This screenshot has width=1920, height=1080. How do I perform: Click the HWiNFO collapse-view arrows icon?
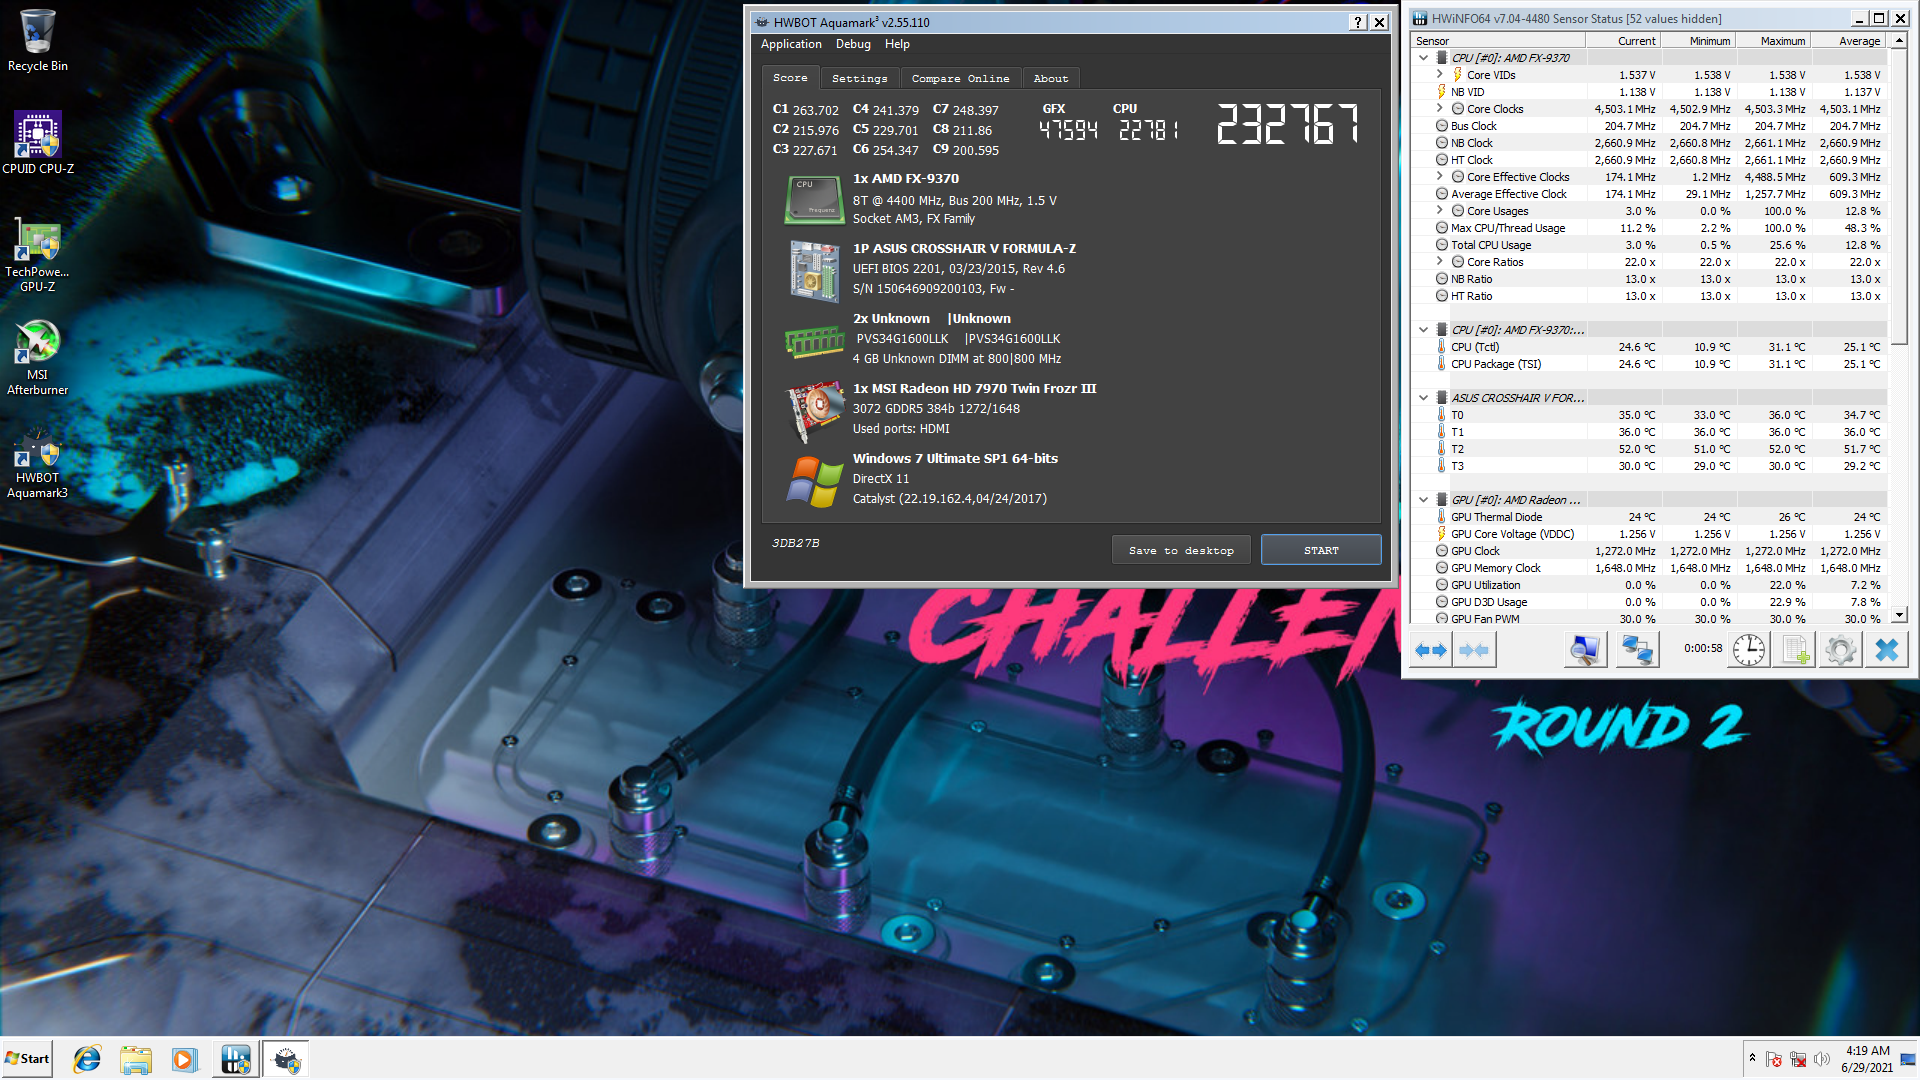[1474, 650]
